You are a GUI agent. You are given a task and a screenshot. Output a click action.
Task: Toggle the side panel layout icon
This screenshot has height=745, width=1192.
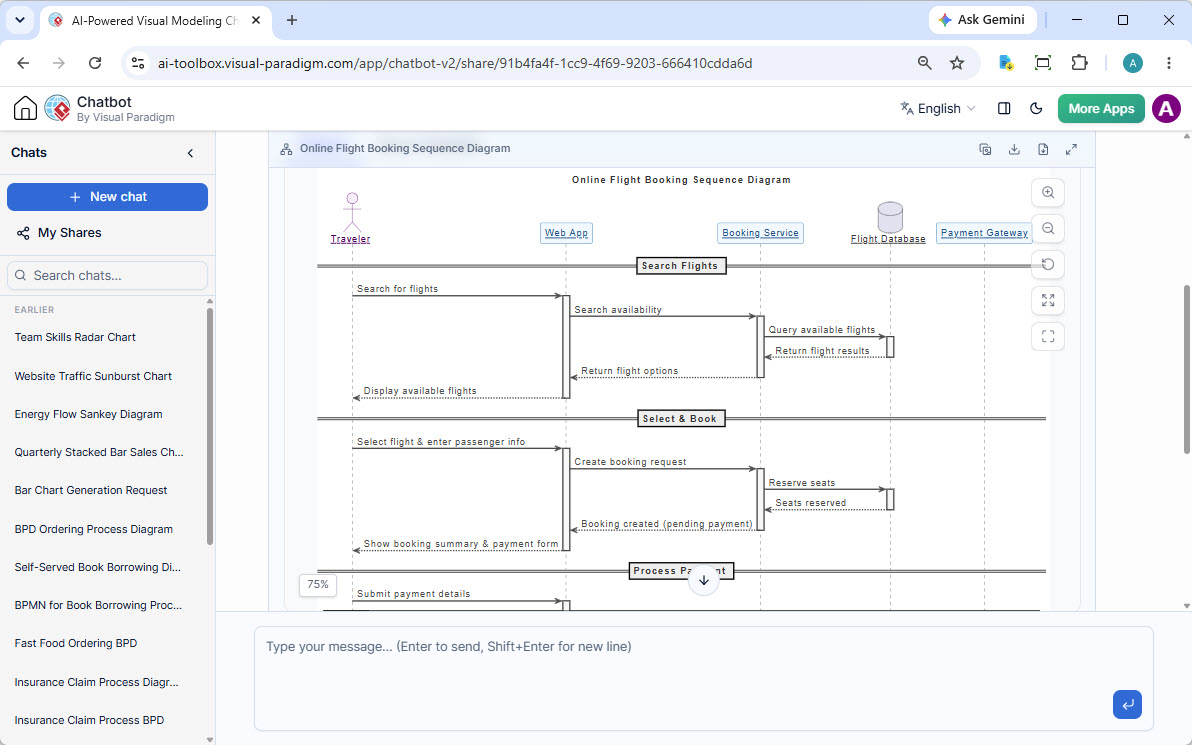click(1003, 109)
